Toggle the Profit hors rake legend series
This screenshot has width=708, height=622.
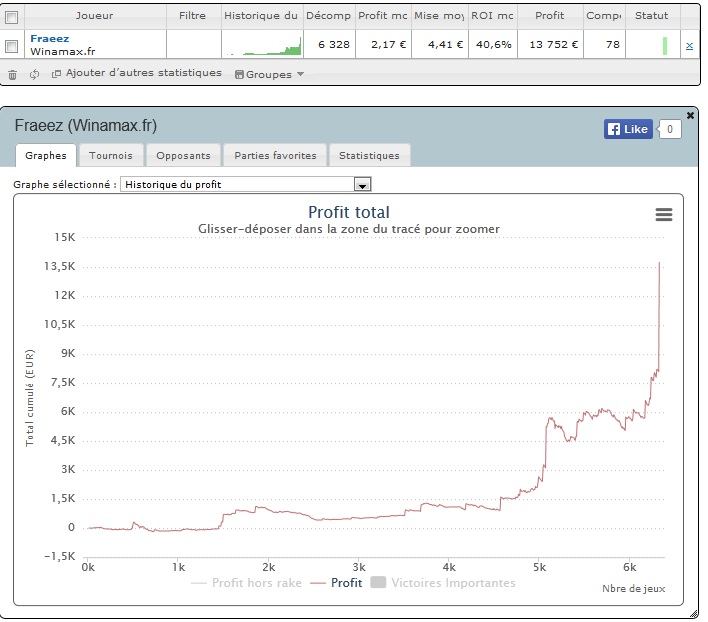(247, 583)
